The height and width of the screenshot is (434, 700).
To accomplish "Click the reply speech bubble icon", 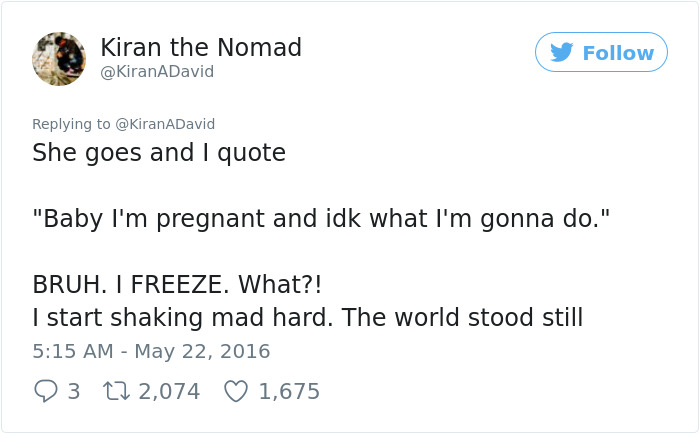I will 46,391.
